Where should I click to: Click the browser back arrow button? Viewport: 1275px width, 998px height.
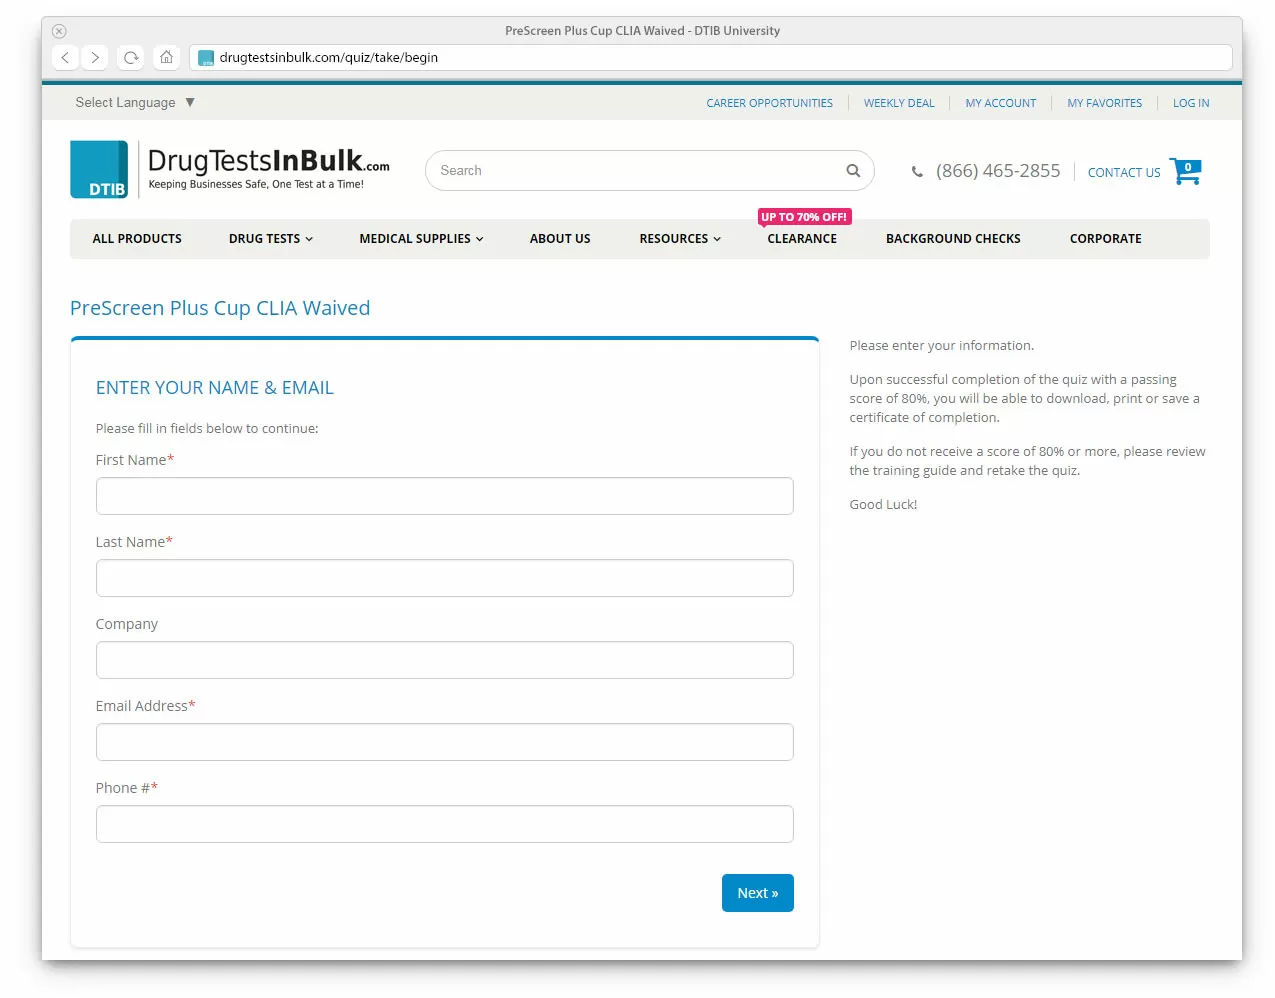tap(65, 58)
